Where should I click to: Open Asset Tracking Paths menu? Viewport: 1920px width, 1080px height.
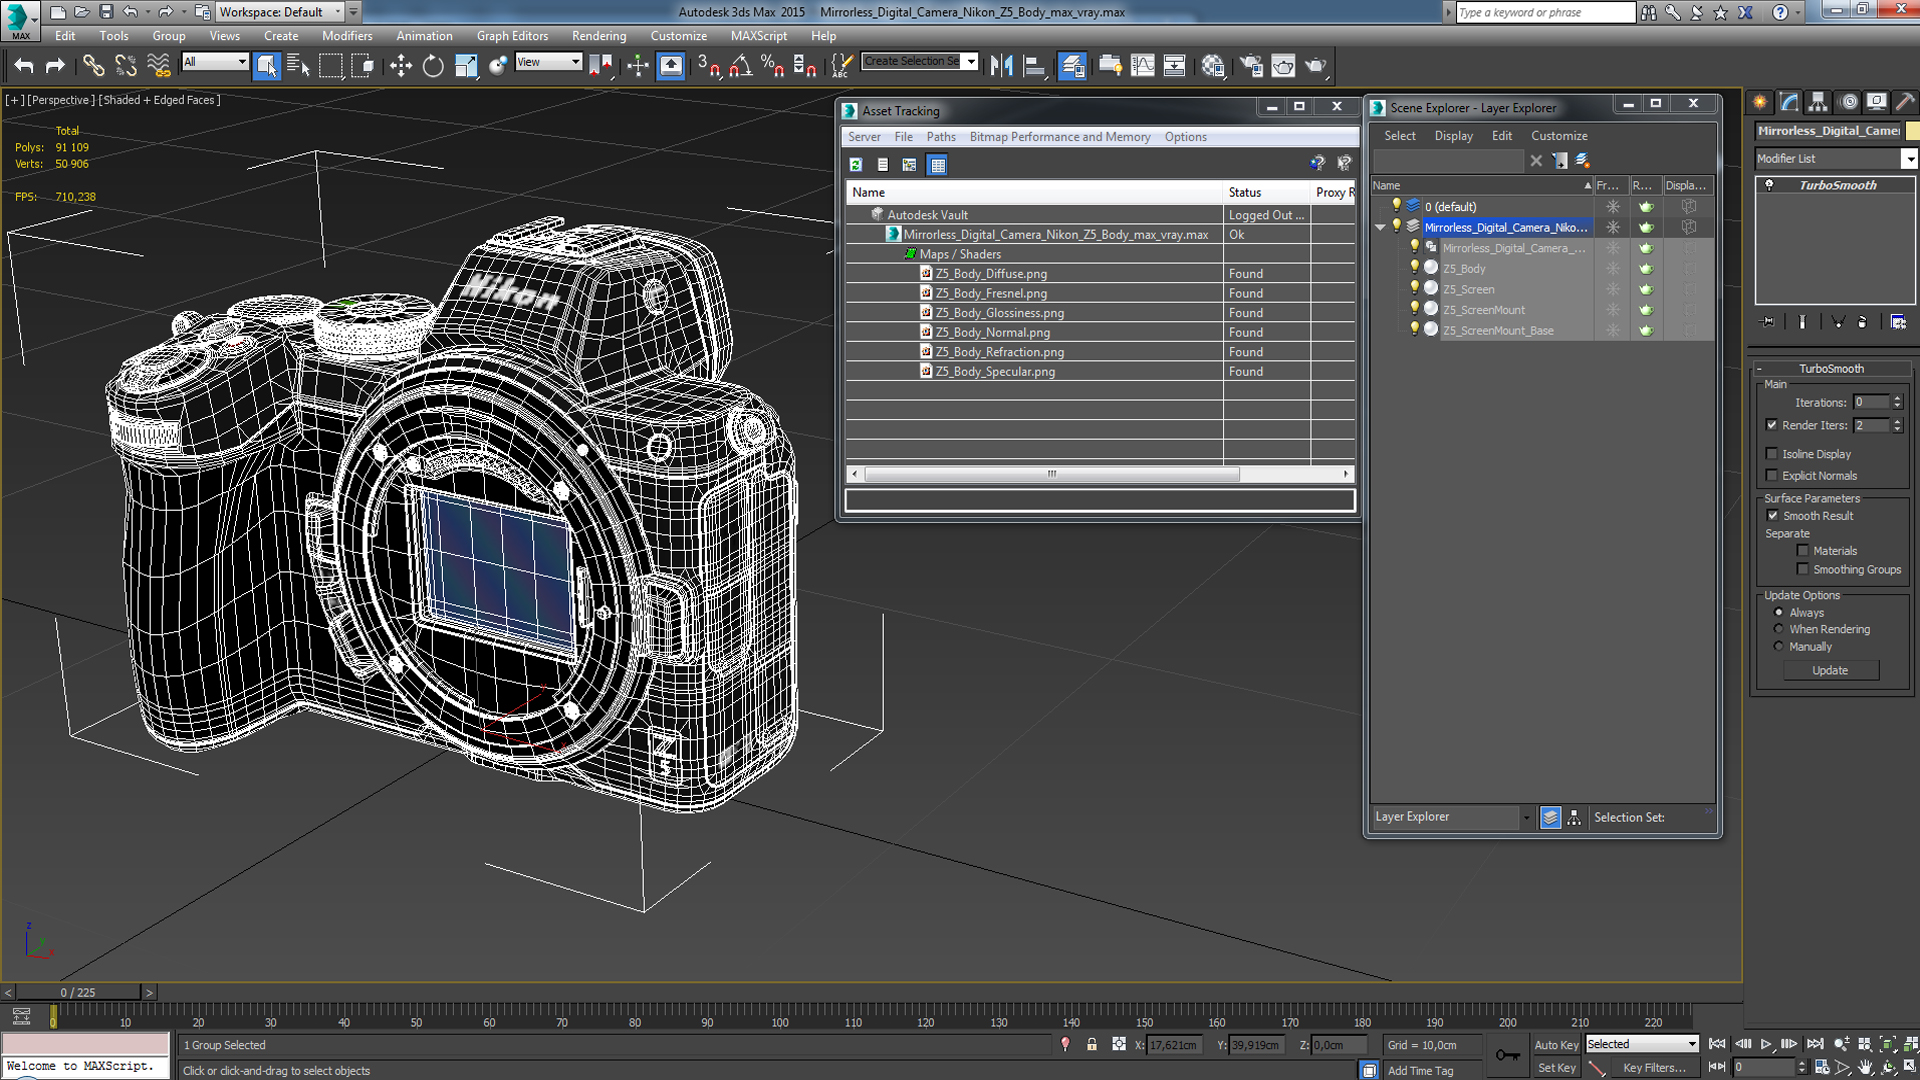940,137
